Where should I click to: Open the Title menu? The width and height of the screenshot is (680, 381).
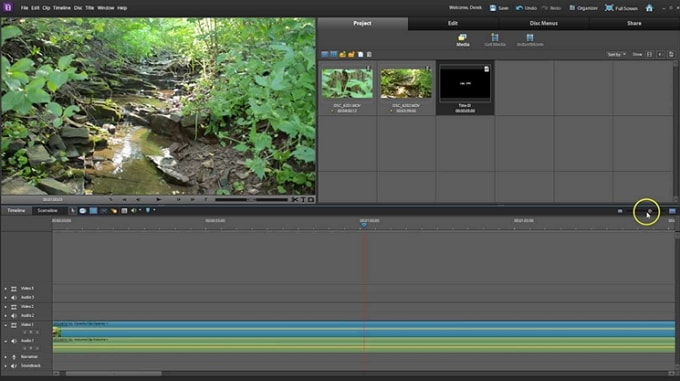[x=90, y=8]
